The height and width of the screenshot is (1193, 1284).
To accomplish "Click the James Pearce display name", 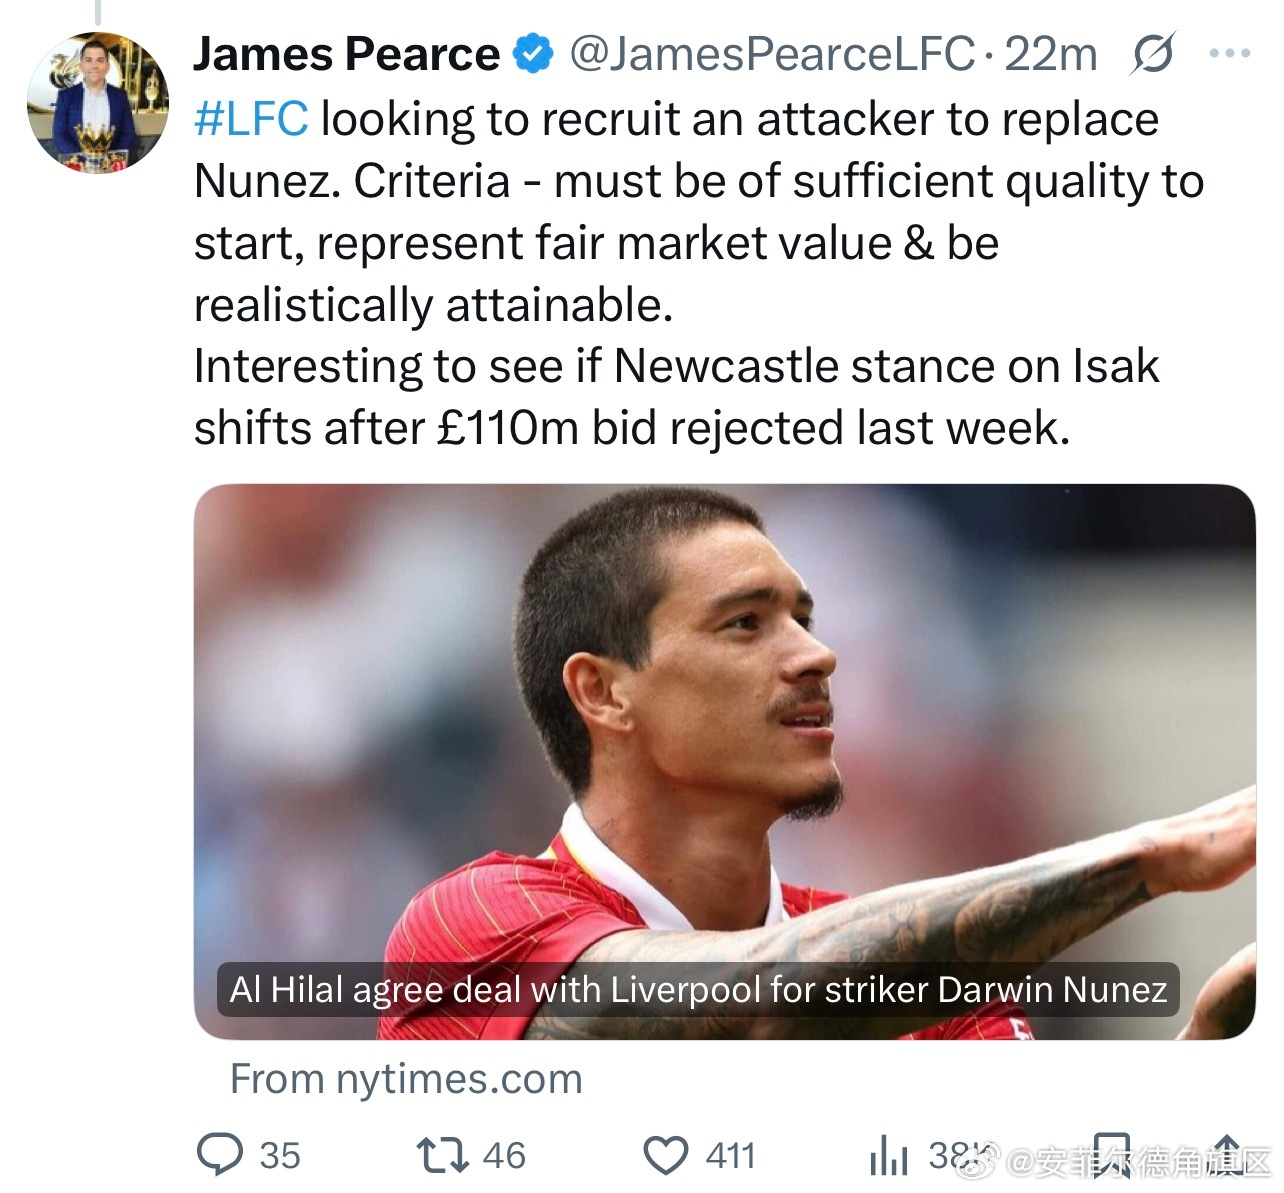I will click(346, 54).
